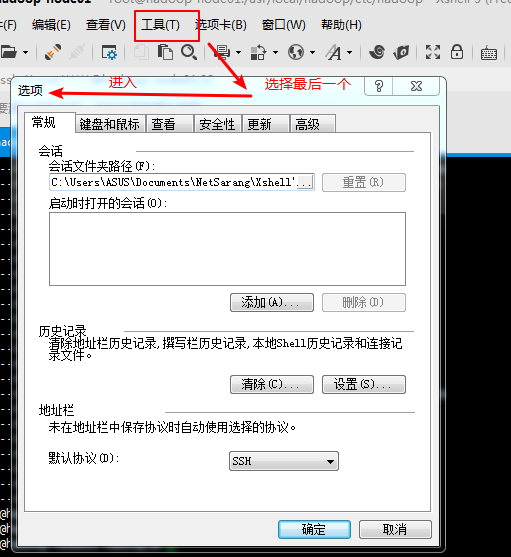This screenshot has width=511, height=557.
Task: Switch to the 高级 tab
Action: 313,124
